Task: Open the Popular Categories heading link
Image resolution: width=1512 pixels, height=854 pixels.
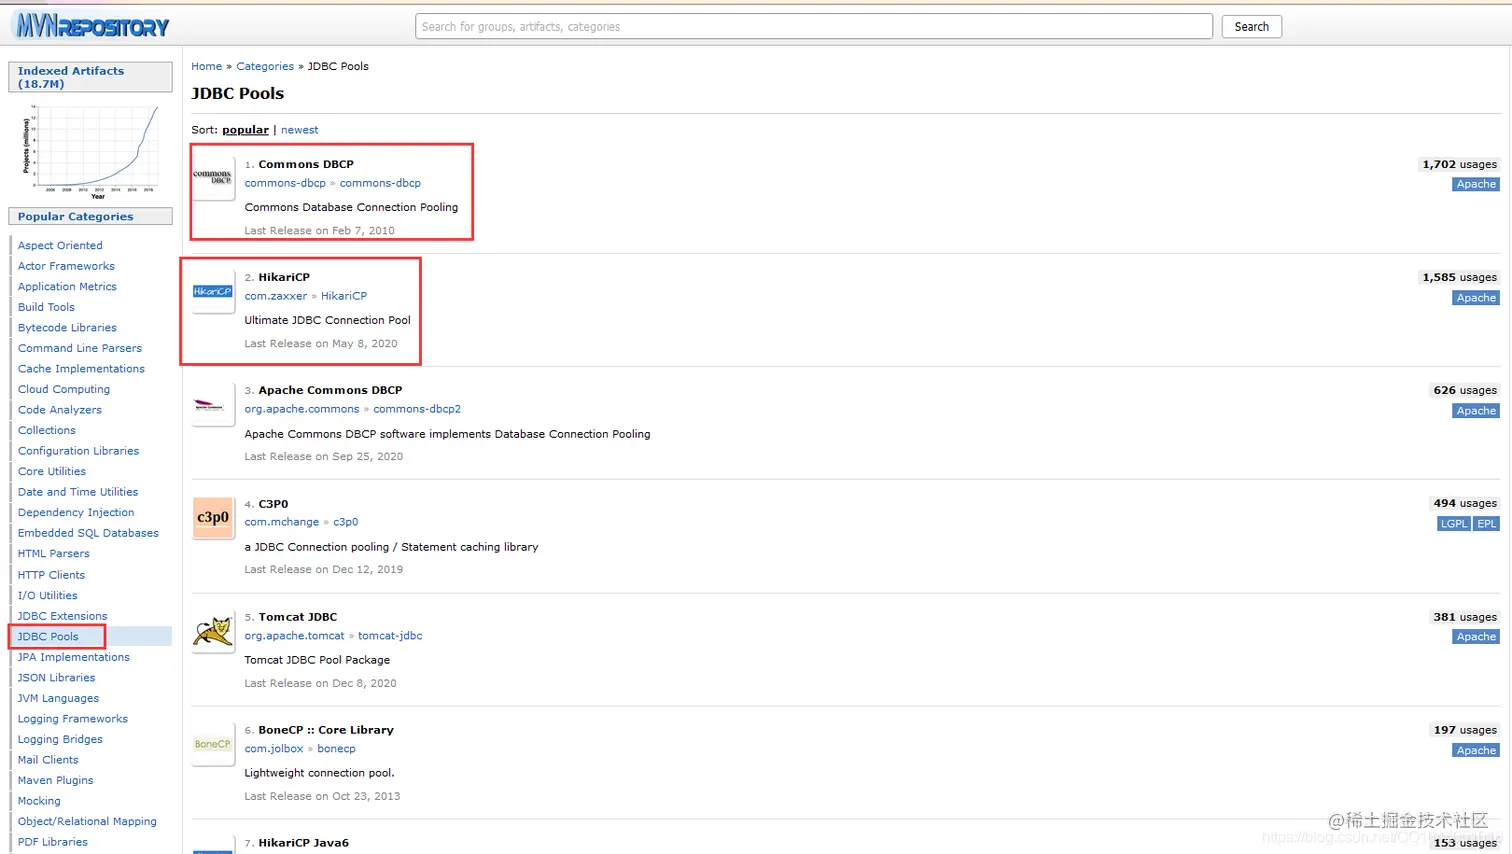Action: (75, 216)
